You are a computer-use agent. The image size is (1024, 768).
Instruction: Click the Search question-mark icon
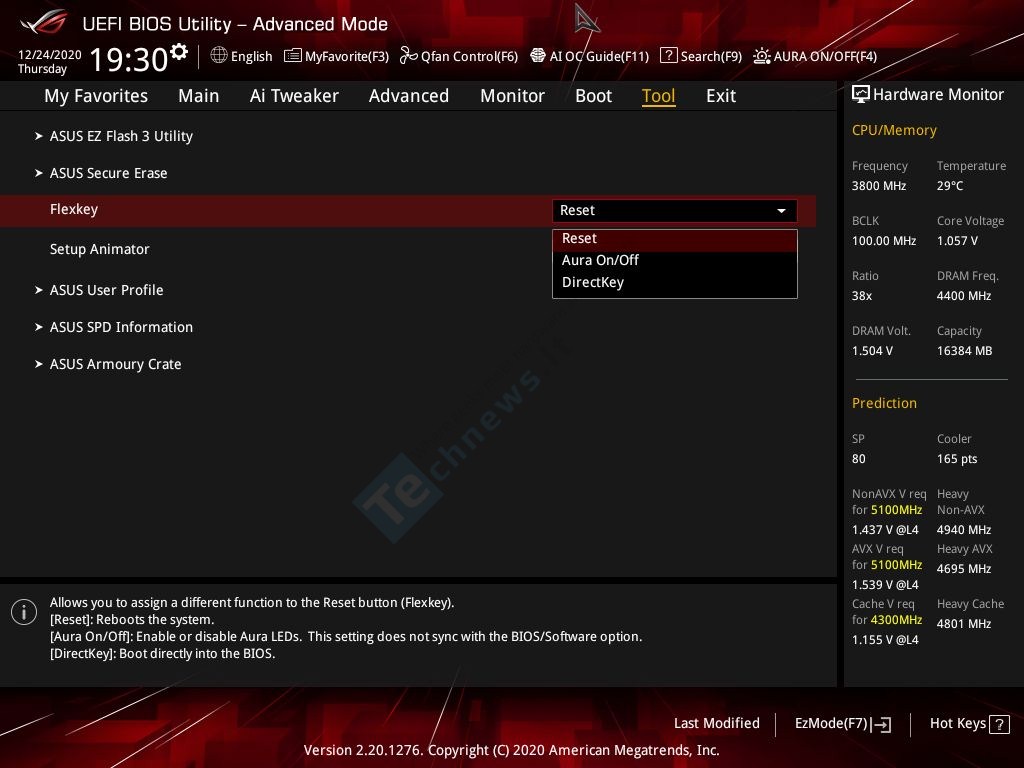668,56
